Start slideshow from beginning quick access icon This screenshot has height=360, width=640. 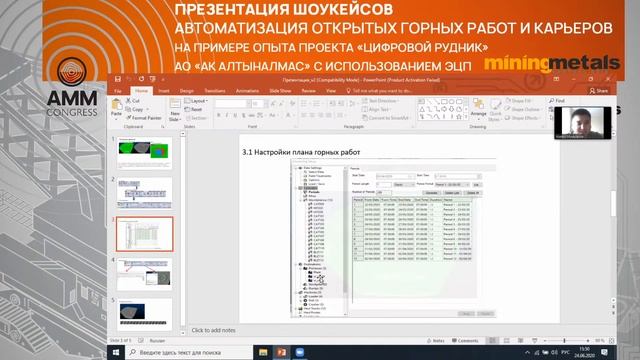(x=152, y=79)
